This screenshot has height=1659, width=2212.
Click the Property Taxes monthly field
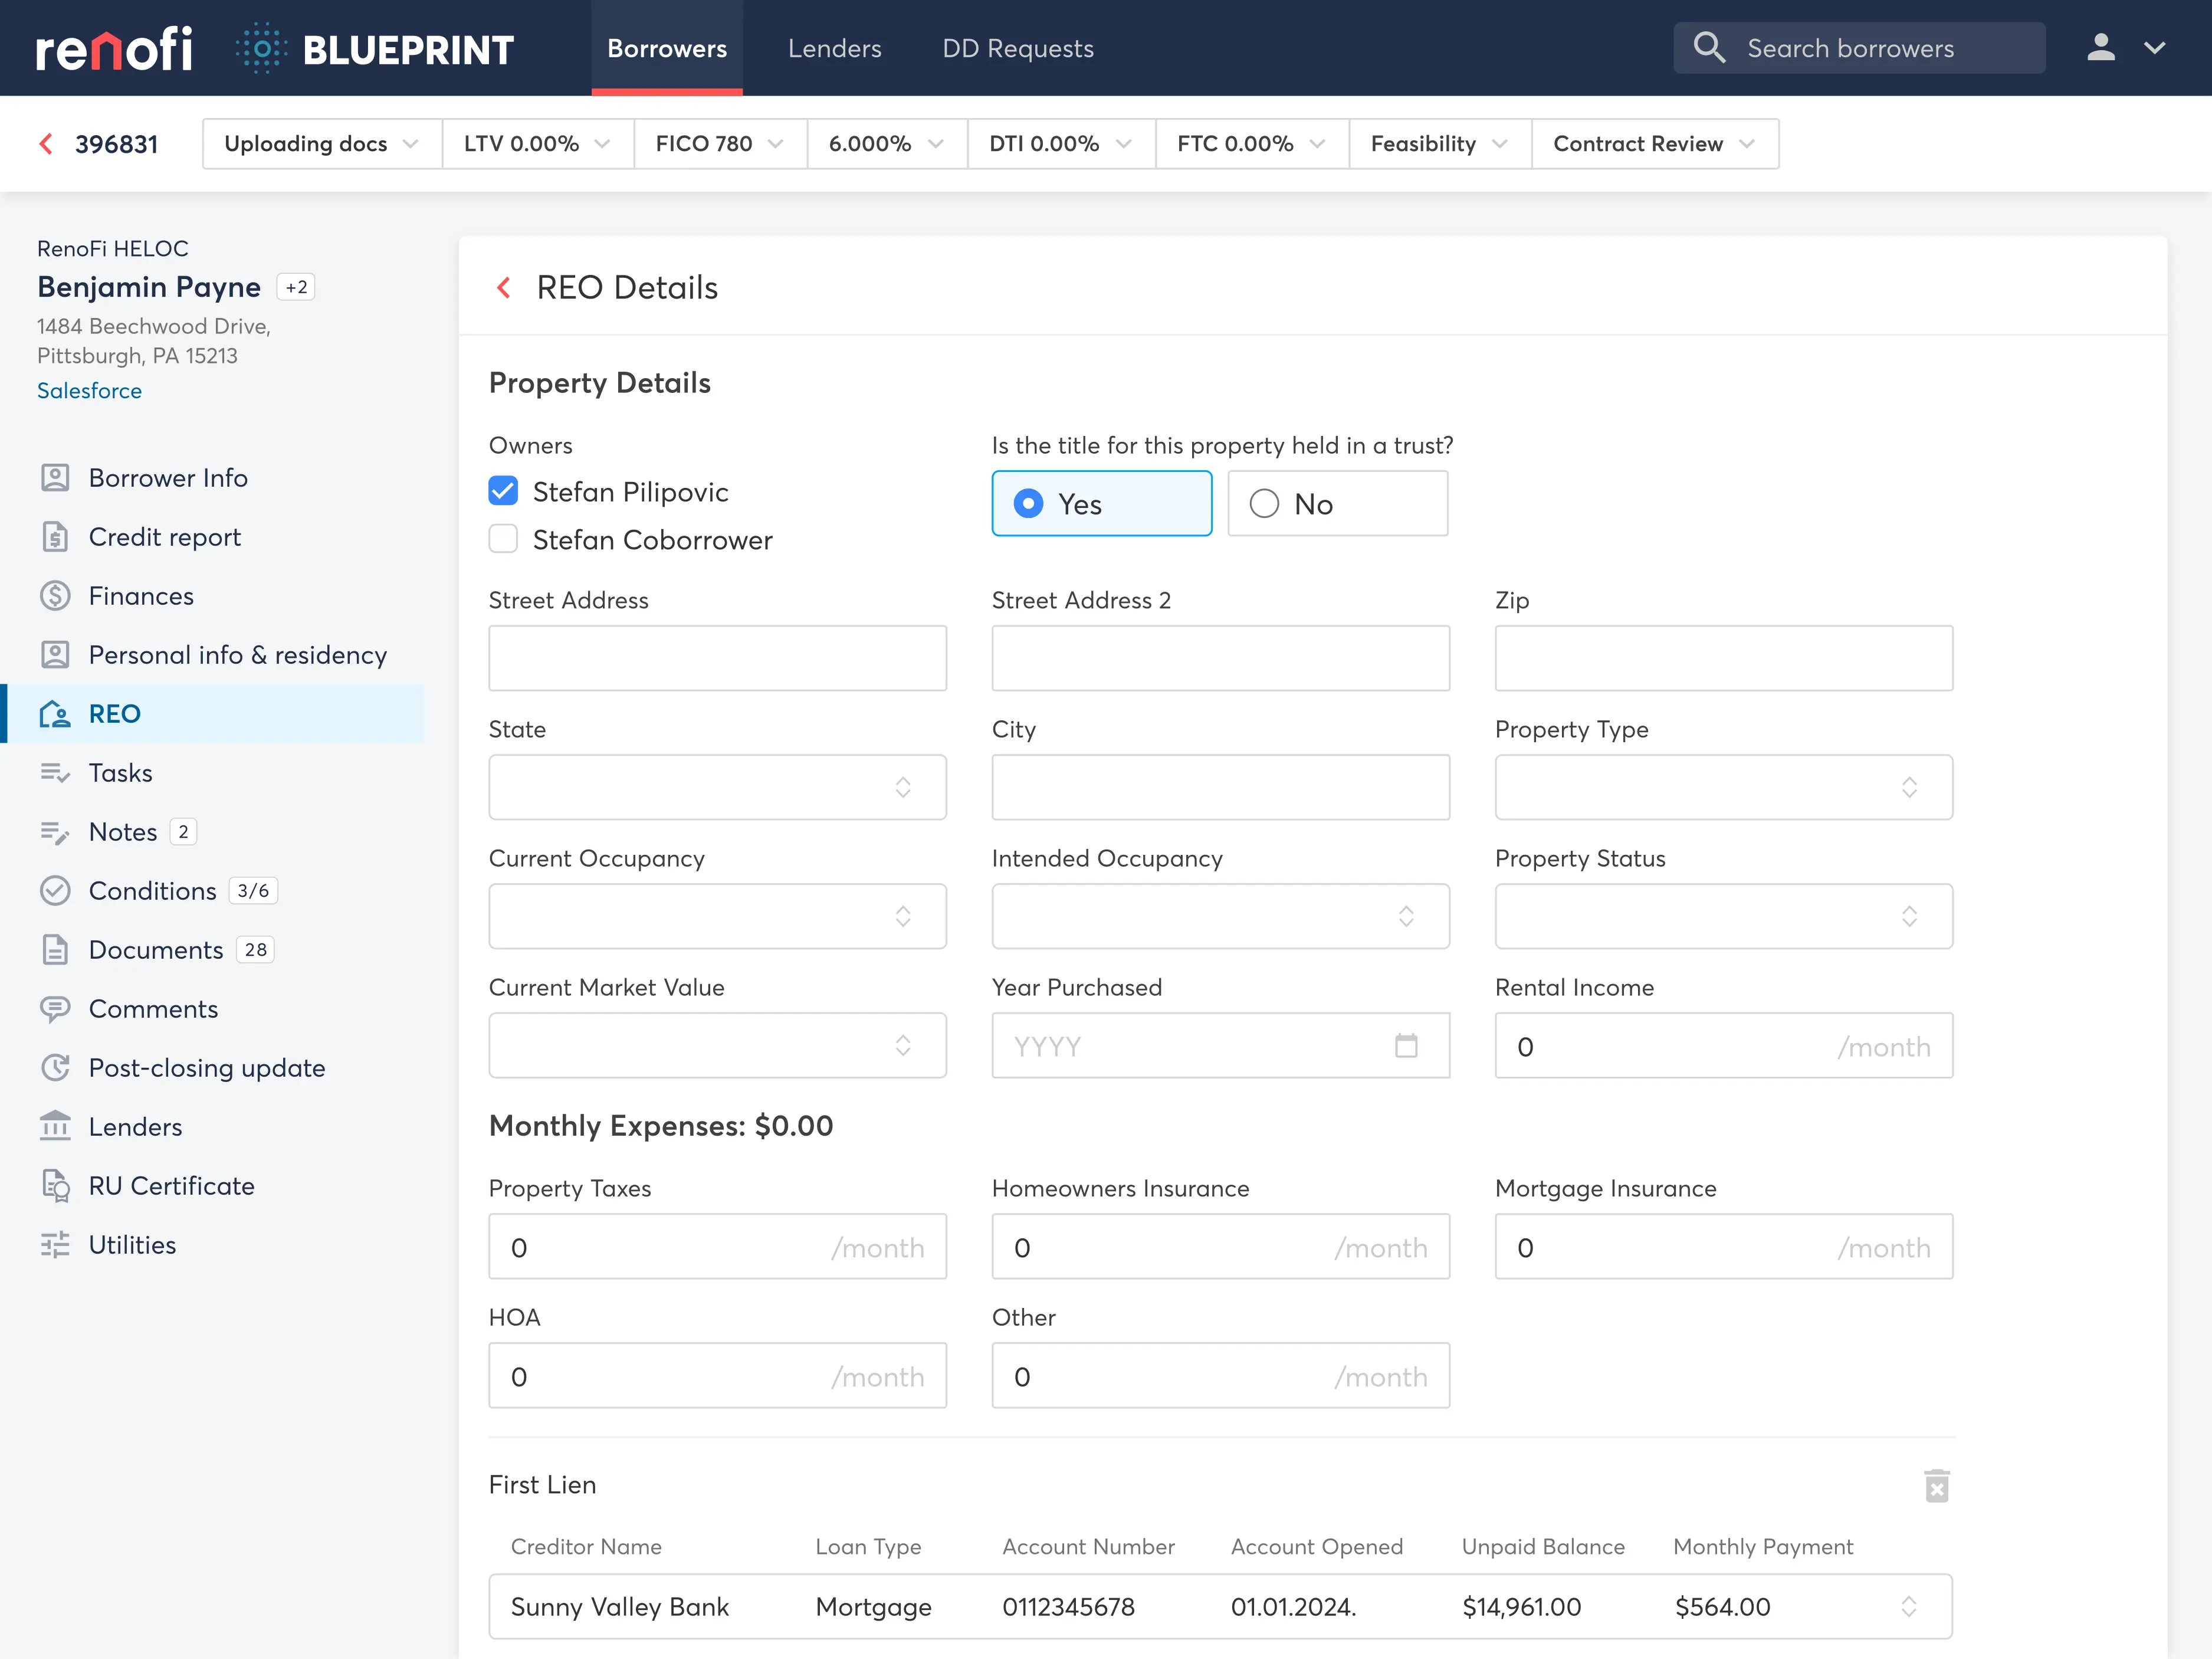pyautogui.click(x=717, y=1246)
